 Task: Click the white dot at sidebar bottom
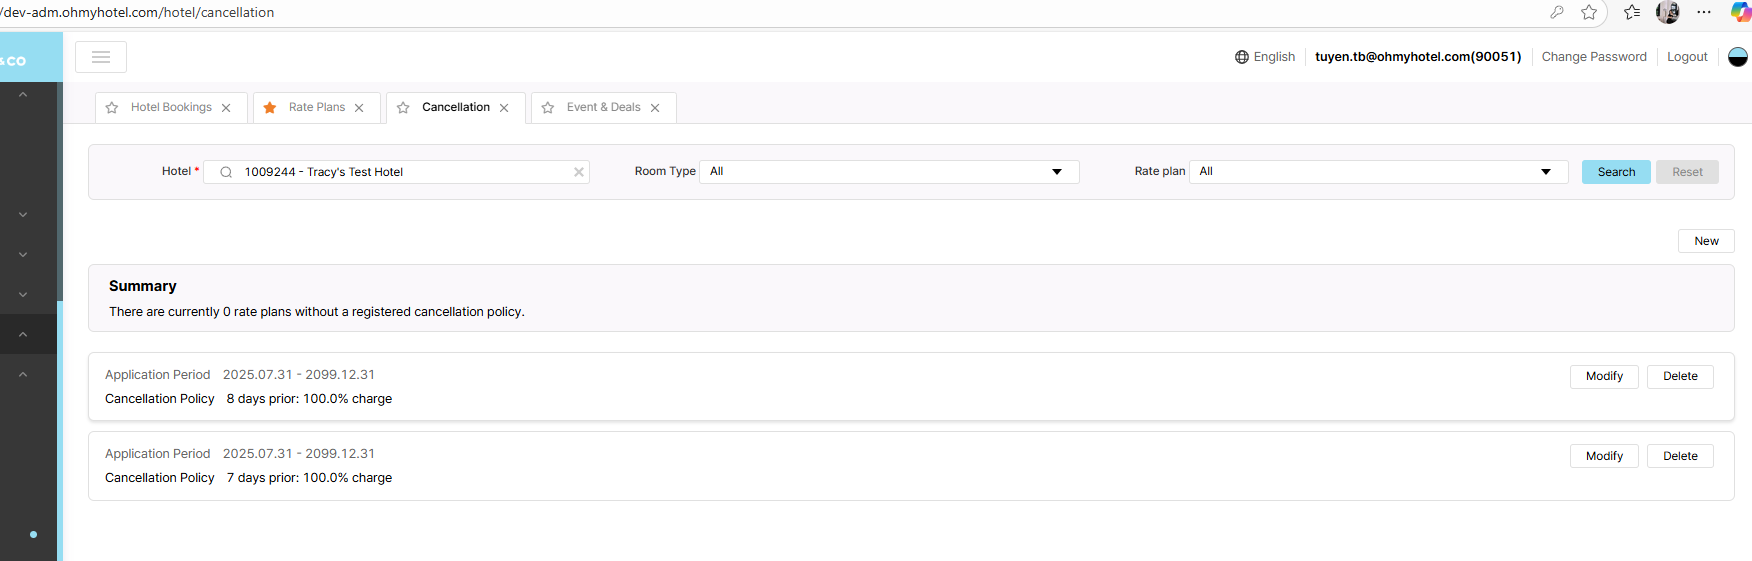33,535
